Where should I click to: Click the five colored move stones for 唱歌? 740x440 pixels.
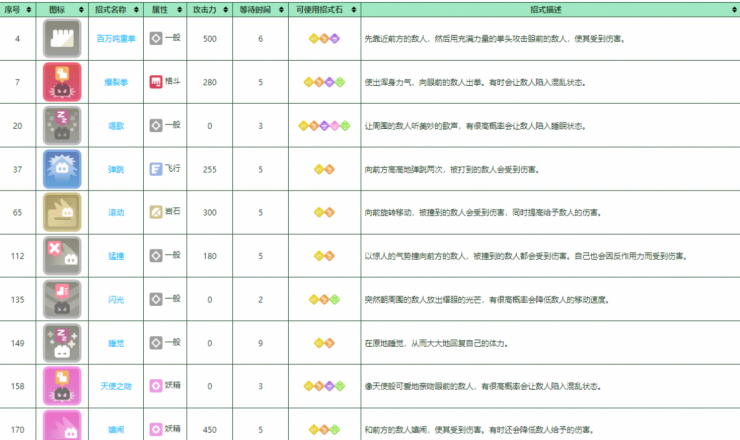tap(323, 126)
